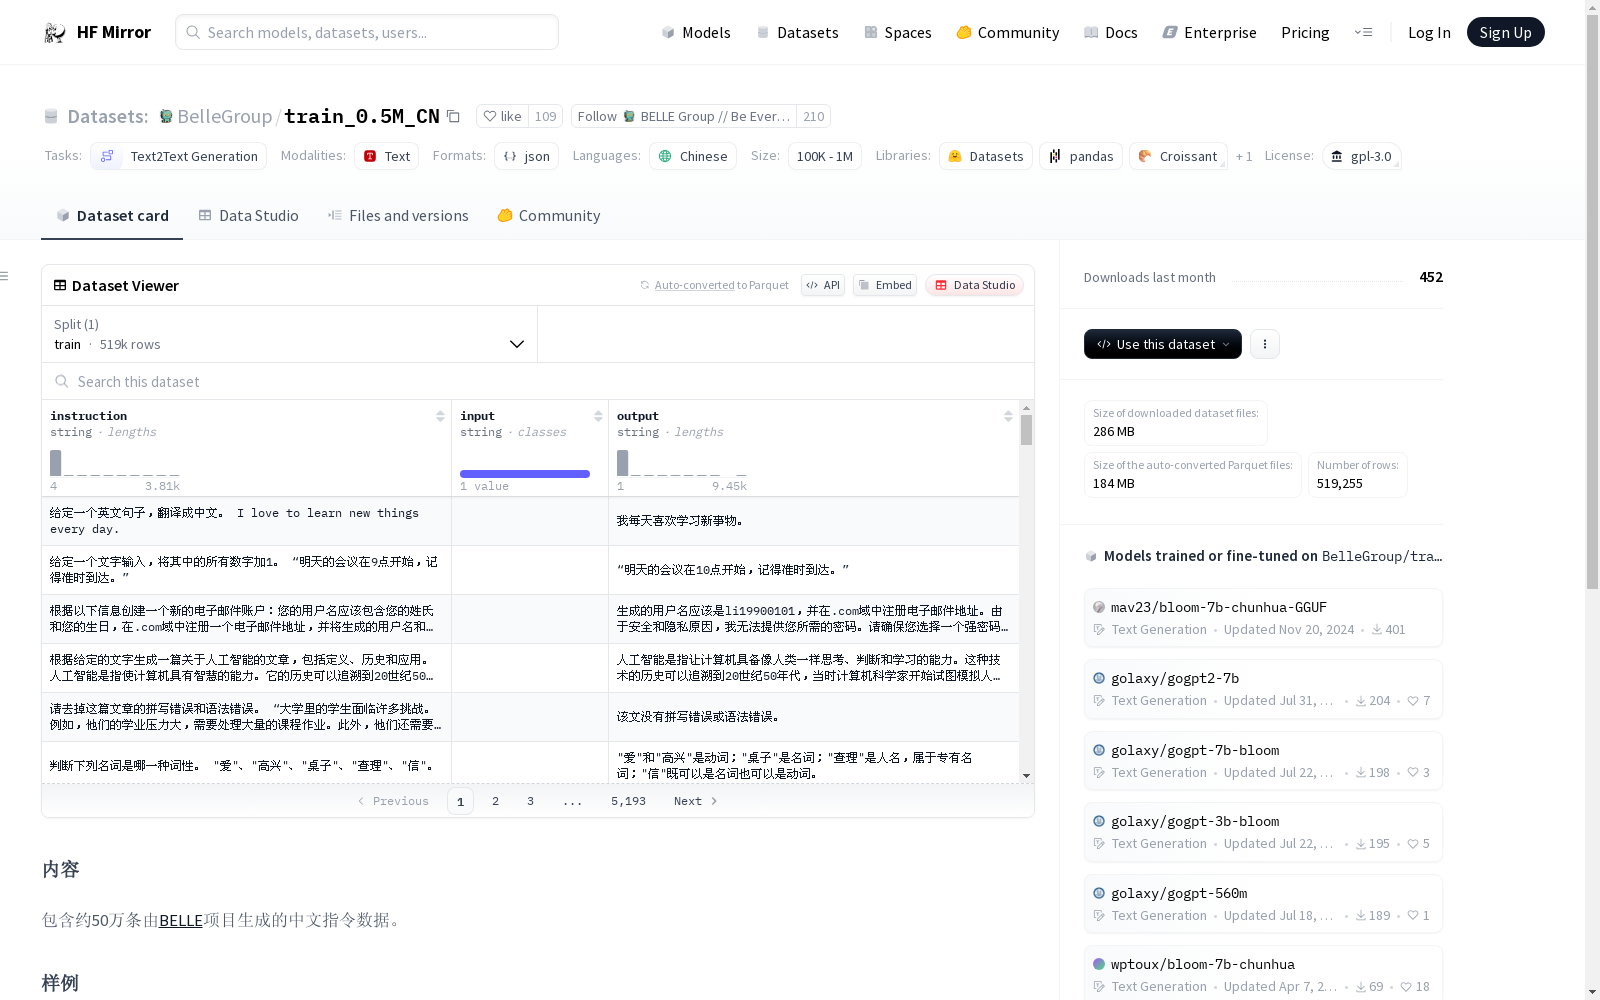Open the Datasets navigation item
Screen dimensions: 1600x1000
pyautogui.click(x=797, y=32)
